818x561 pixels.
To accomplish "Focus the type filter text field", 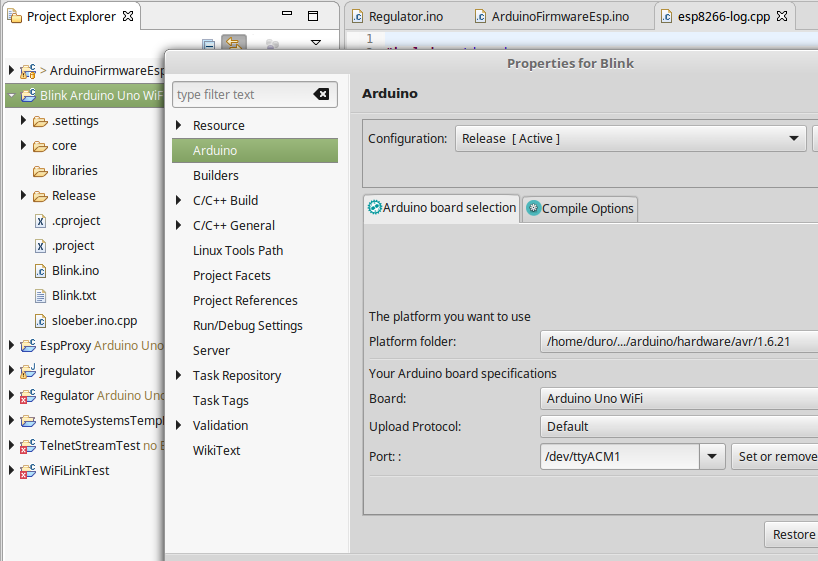I will (x=240, y=94).
